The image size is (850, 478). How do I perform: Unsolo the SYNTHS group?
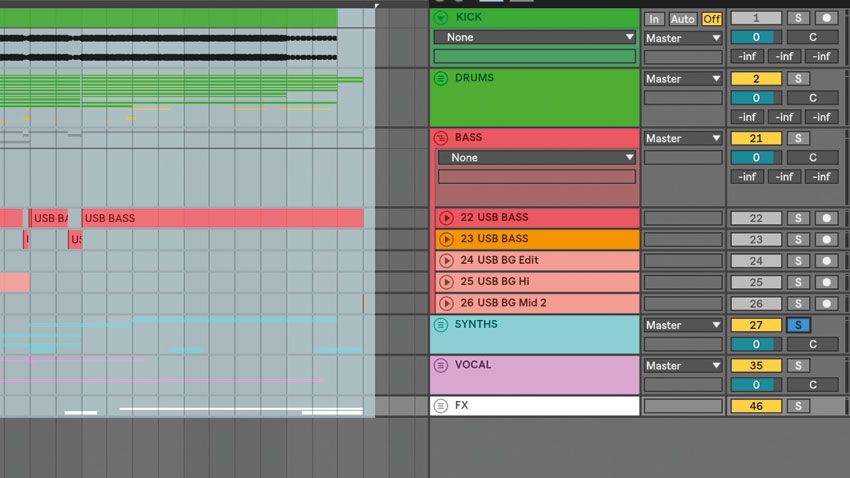pyautogui.click(x=798, y=325)
